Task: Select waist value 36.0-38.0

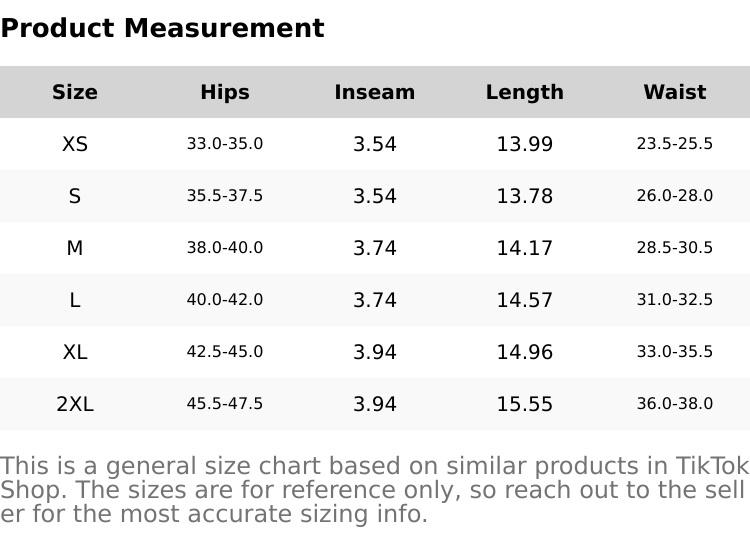Action: coord(675,404)
